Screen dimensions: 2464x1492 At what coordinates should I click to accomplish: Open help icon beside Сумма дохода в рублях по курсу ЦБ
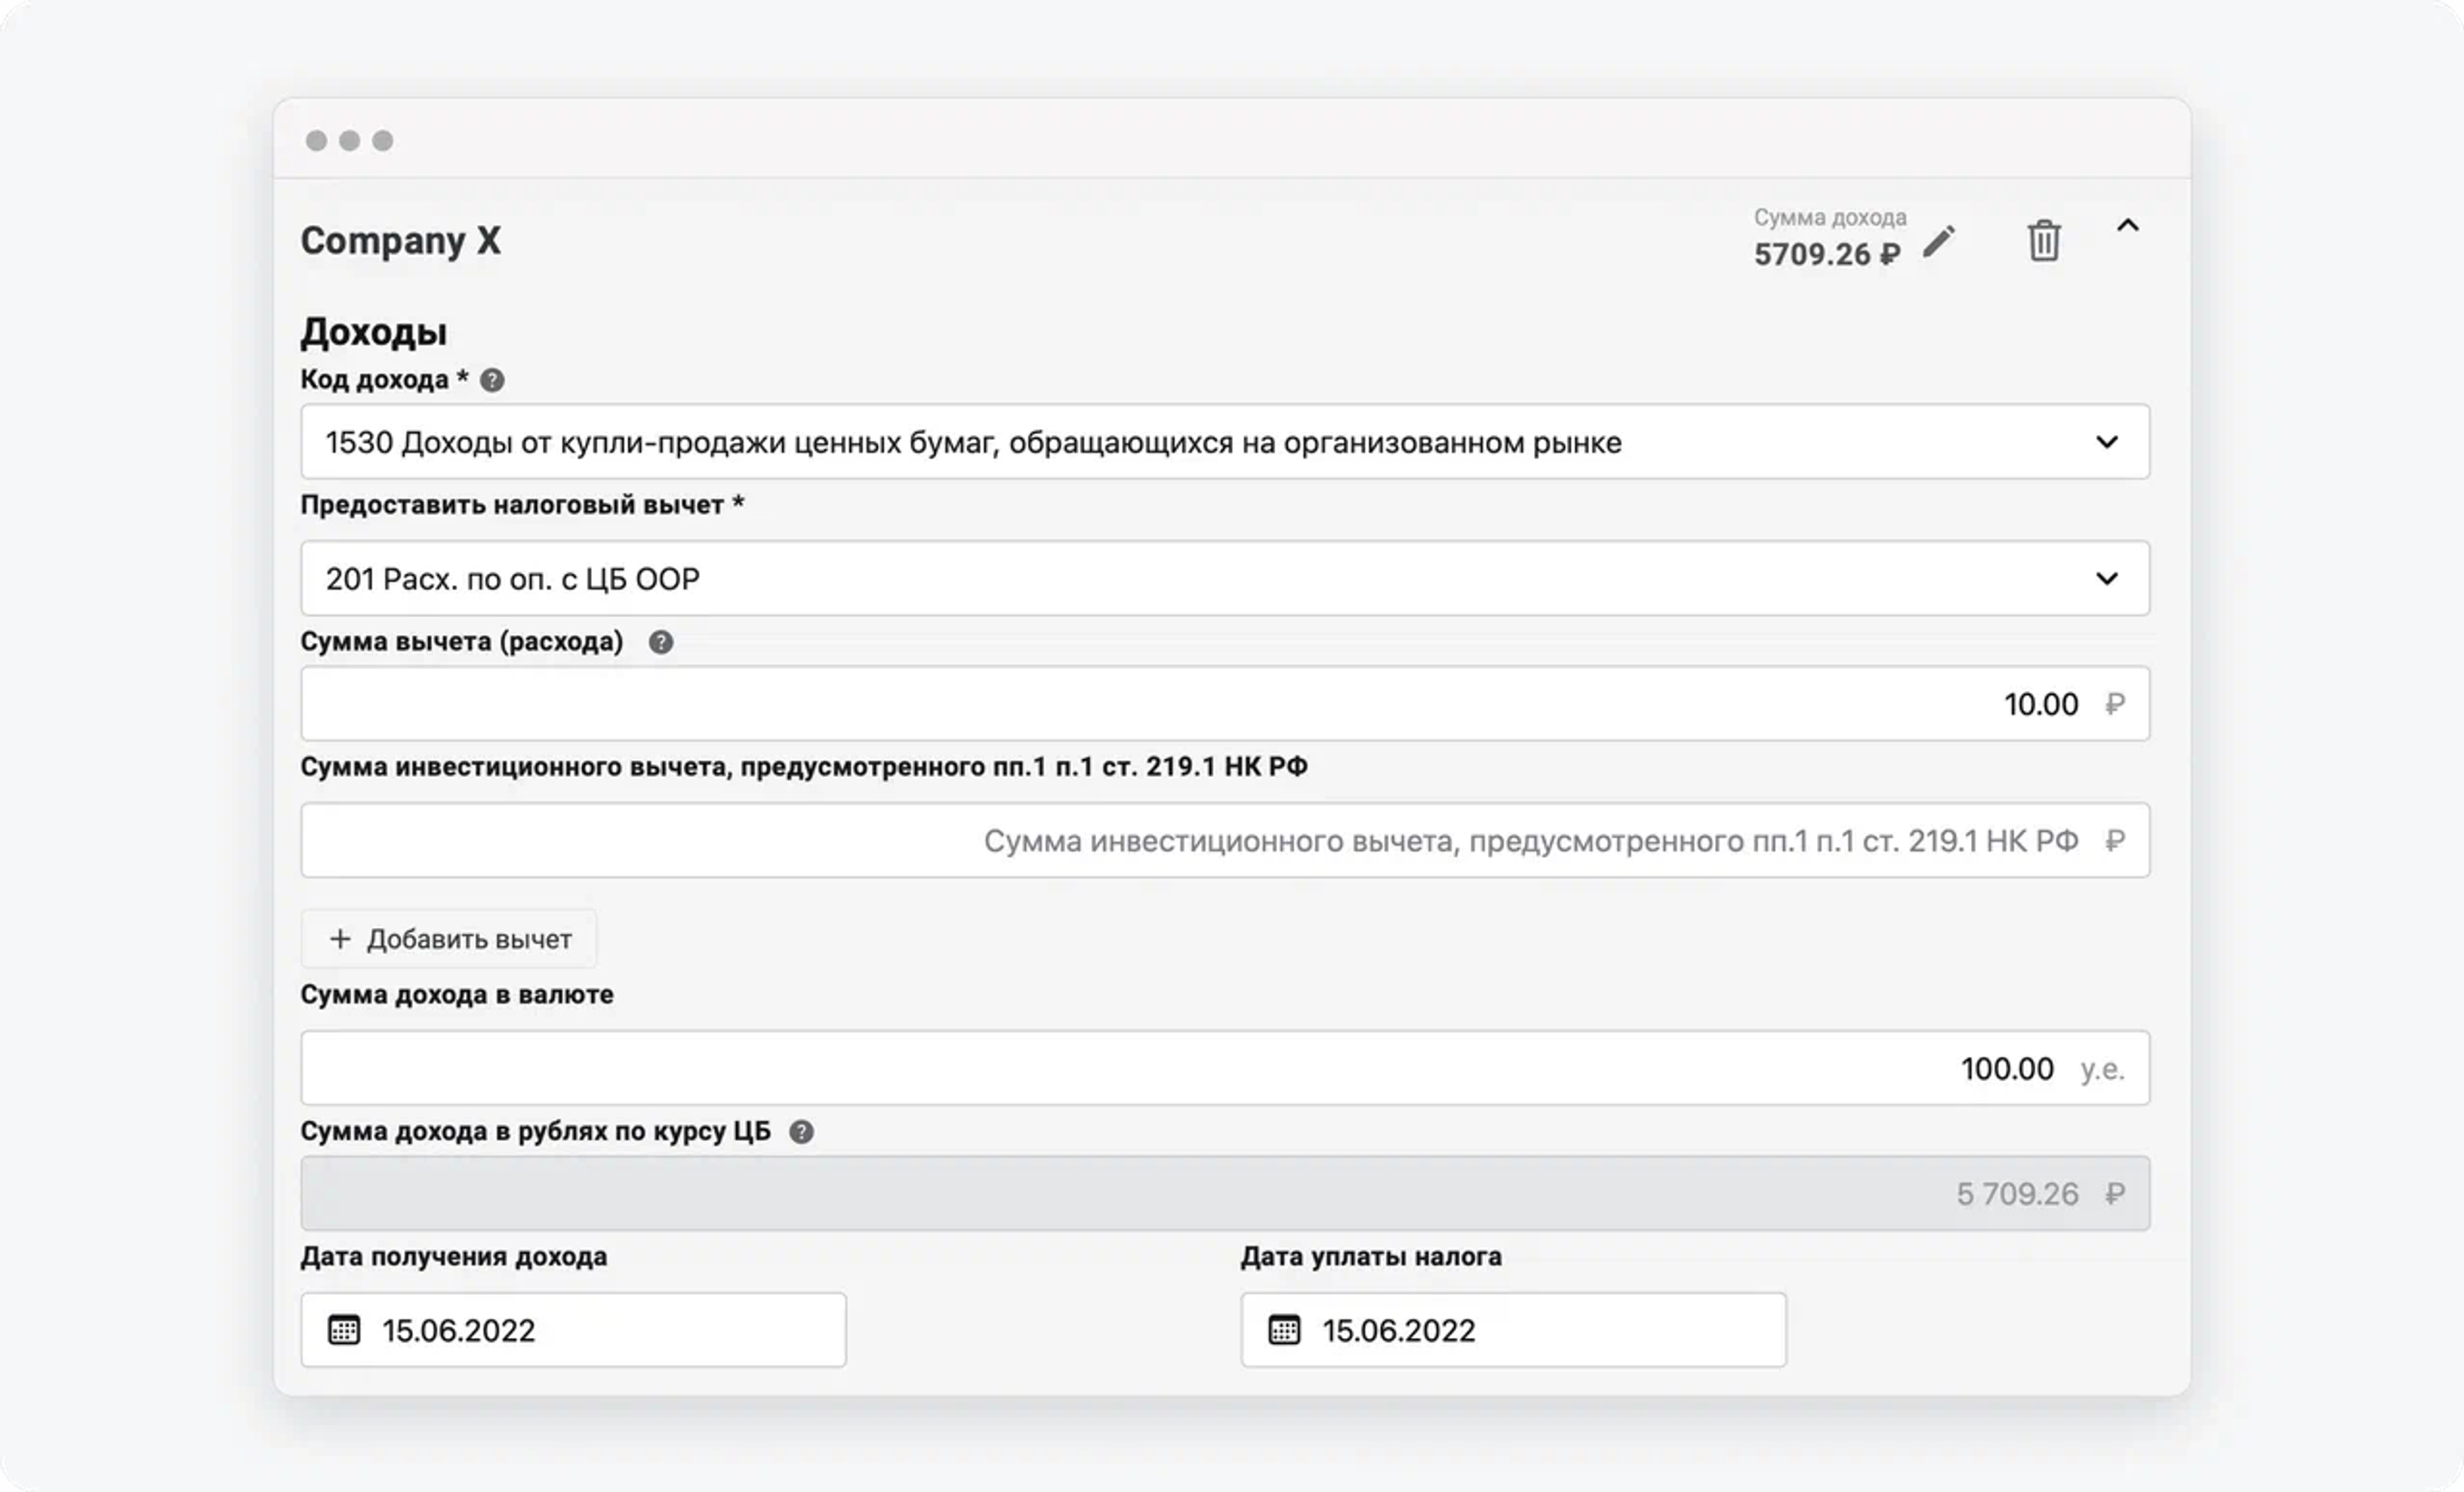coord(801,1132)
